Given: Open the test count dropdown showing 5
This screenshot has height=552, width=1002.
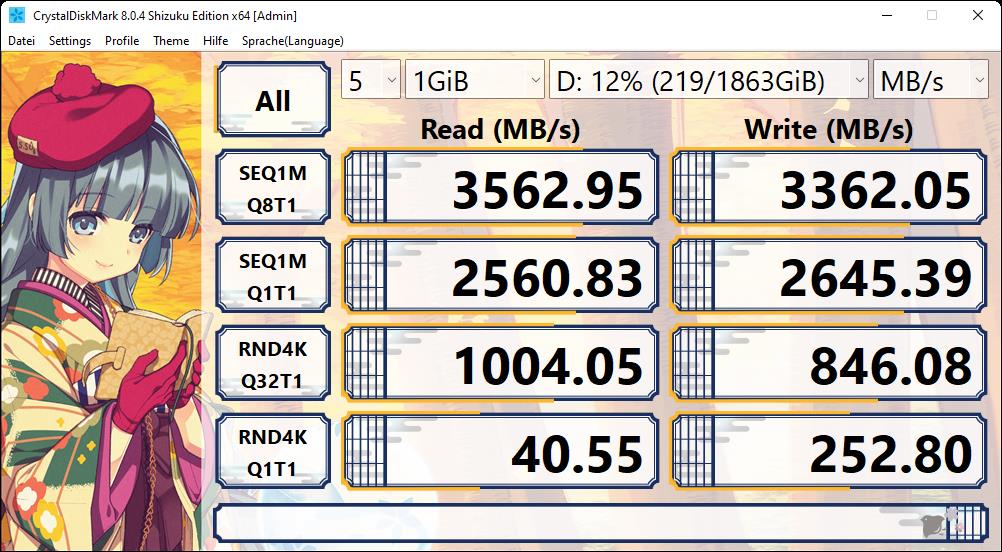Looking at the screenshot, I should [371, 81].
